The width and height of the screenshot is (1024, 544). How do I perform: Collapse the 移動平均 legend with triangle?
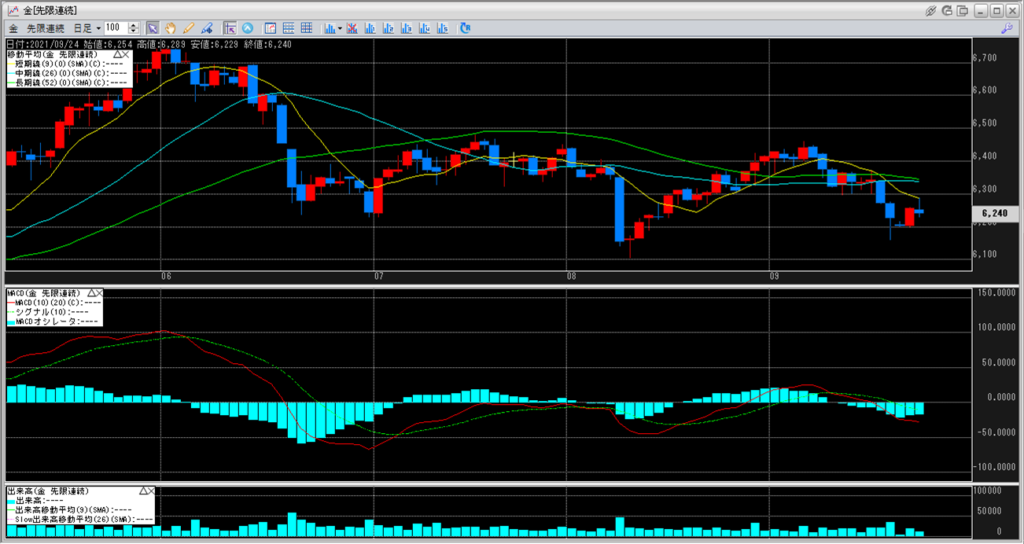click(x=118, y=55)
